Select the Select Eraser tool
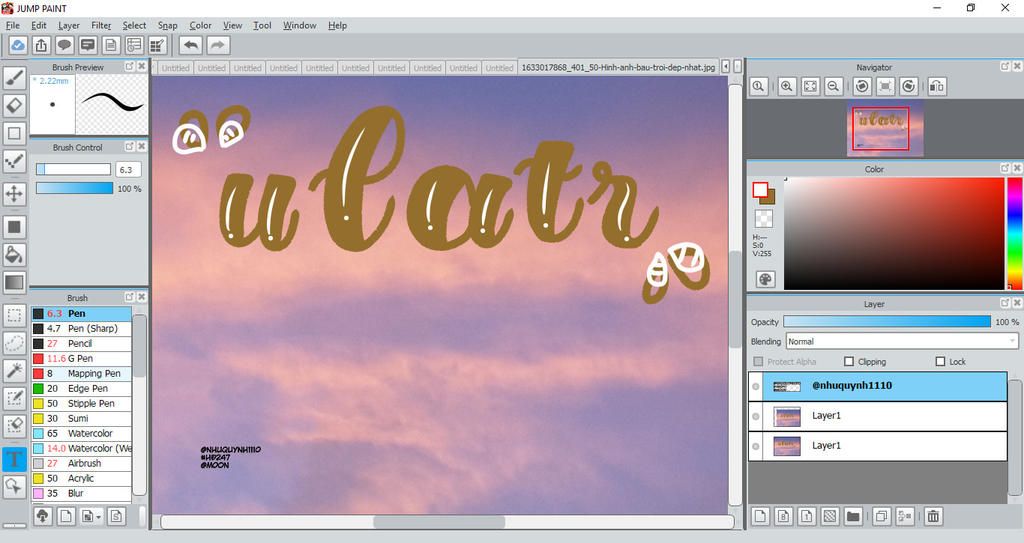Image resolution: width=1024 pixels, height=543 pixels. (14, 425)
